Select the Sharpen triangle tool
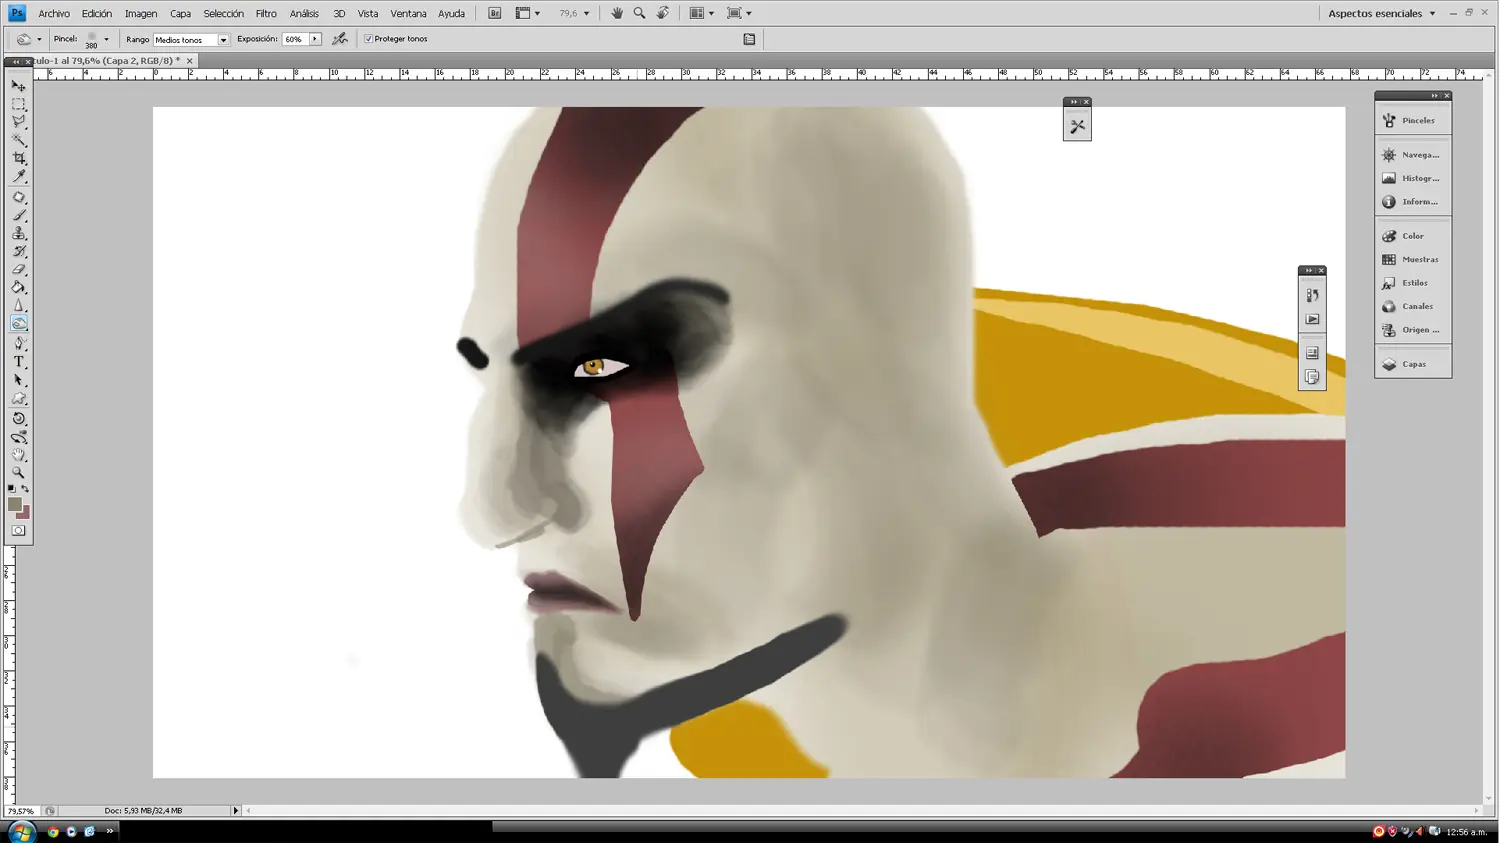 click(x=18, y=305)
